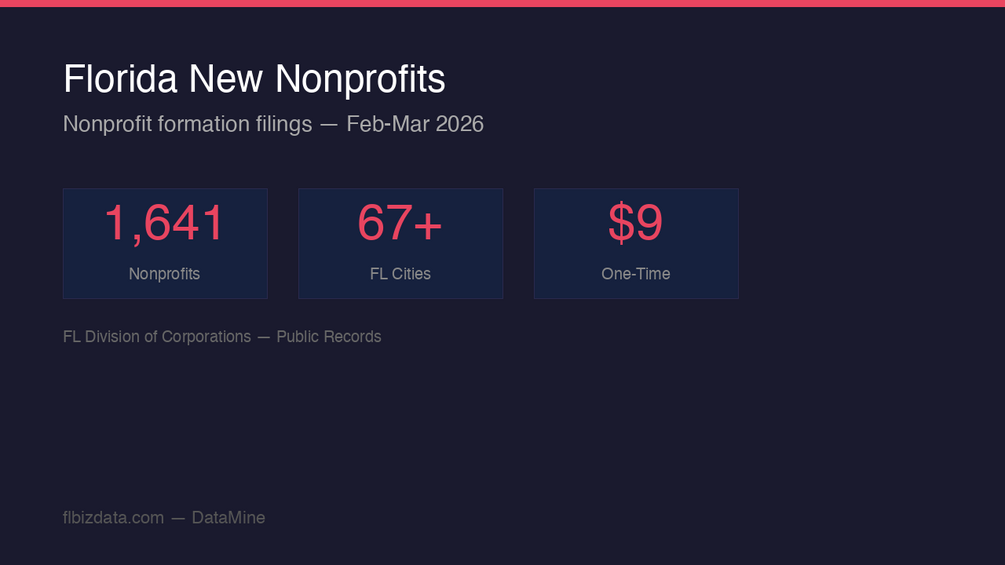Click the Nonprofit formation filings subtitle
This screenshot has width=1005, height=565.
(273, 124)
